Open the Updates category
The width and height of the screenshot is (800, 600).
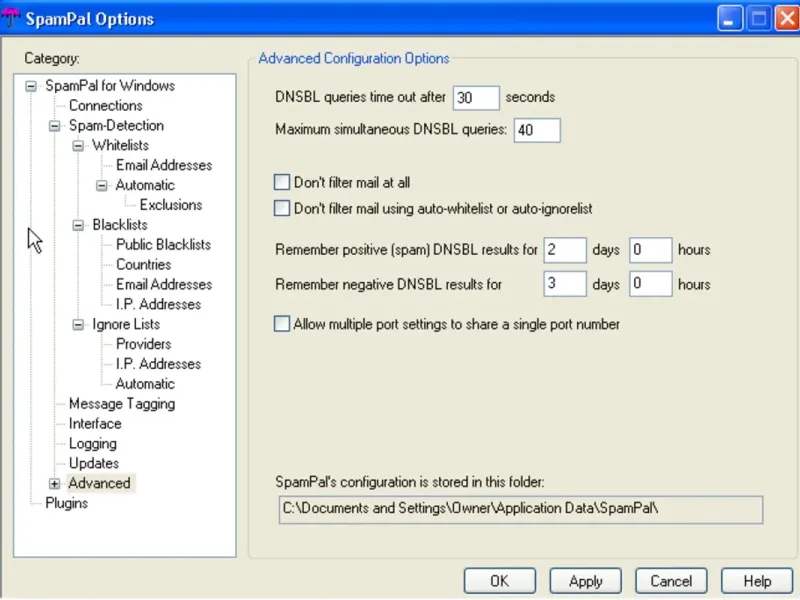click(x=94, y=463)
